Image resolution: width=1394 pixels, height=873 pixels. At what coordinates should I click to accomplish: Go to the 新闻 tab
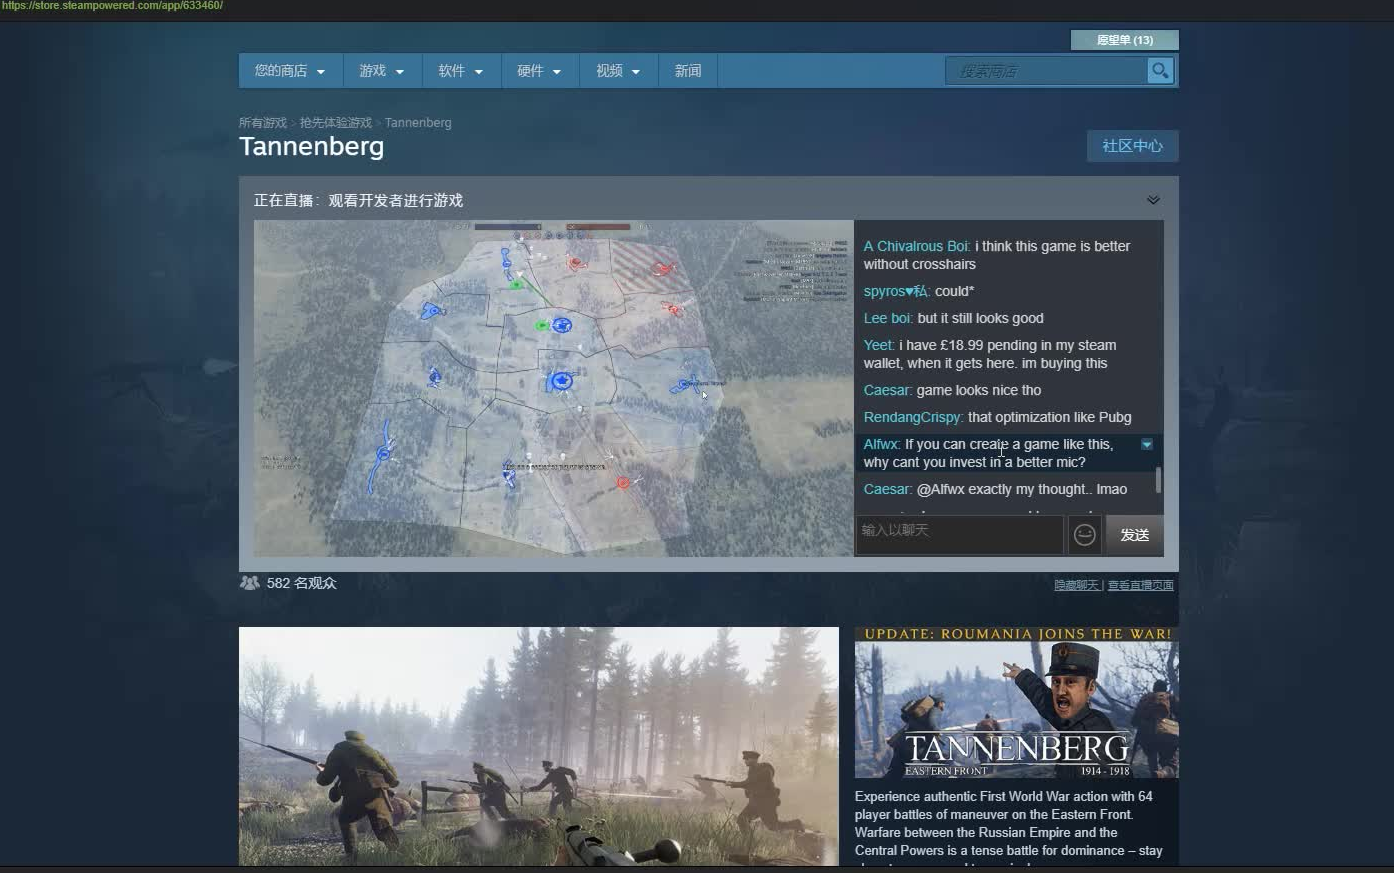point(688,71)
